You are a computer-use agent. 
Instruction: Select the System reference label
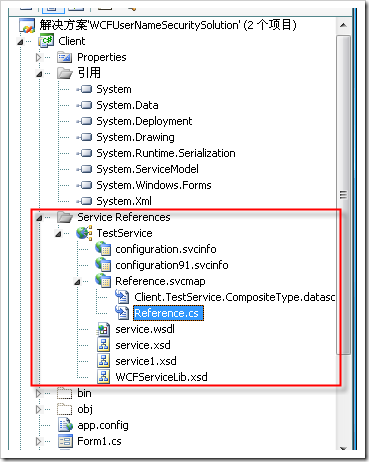click(x=114, y=89)
